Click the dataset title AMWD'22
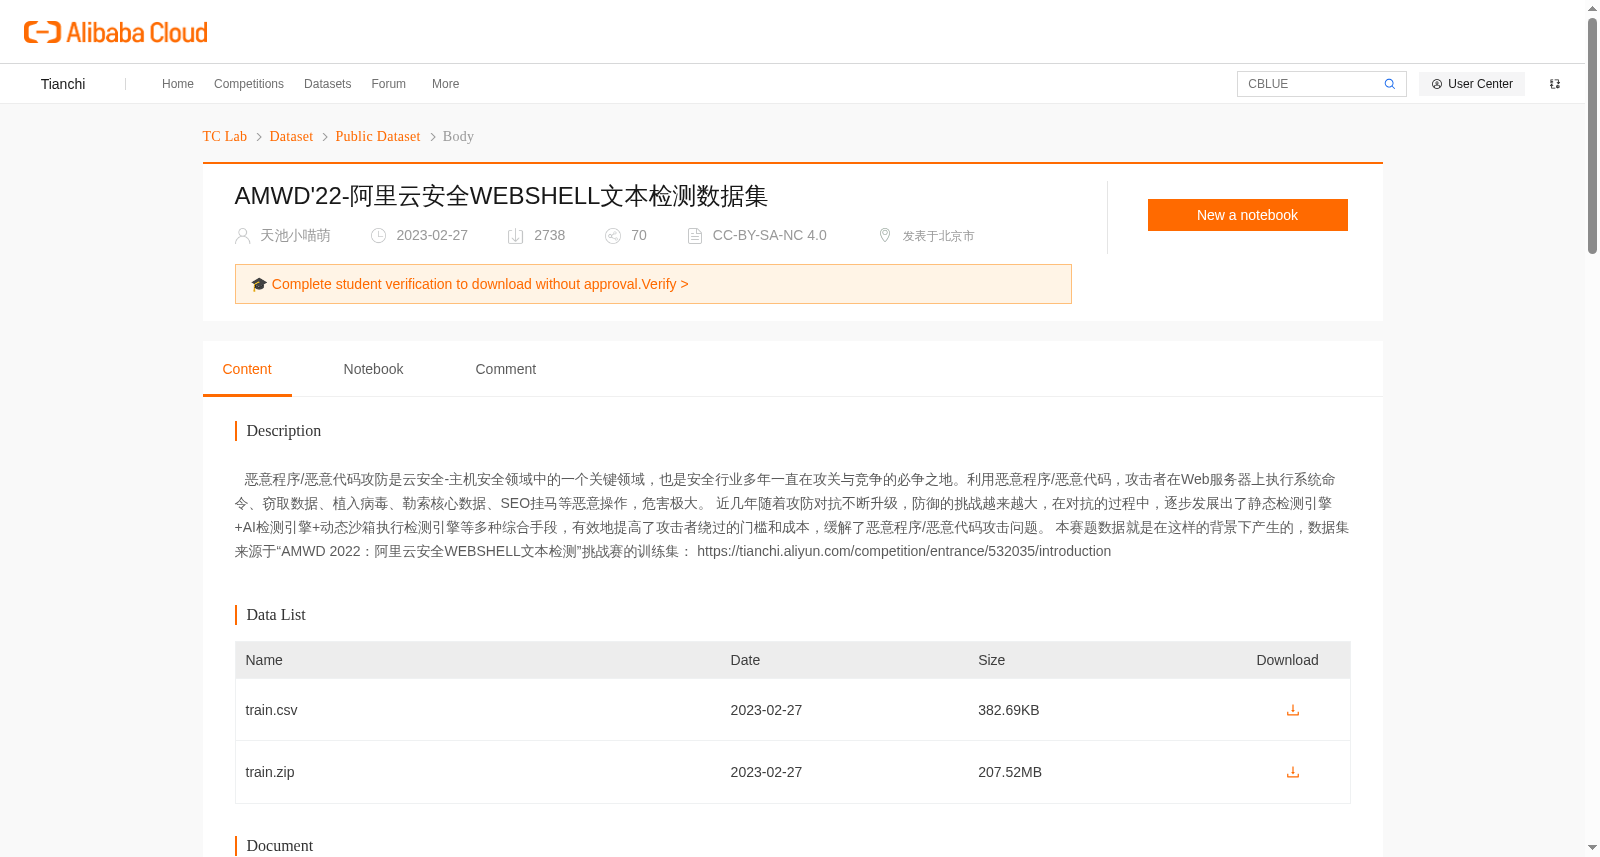 click(501, 196)
